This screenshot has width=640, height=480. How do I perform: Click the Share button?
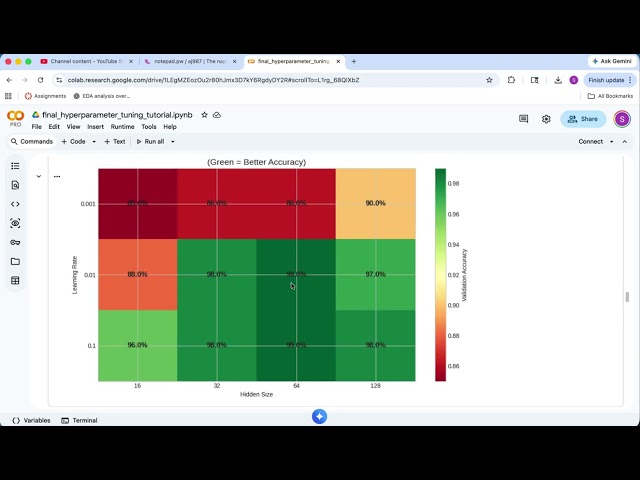point(583,119)
